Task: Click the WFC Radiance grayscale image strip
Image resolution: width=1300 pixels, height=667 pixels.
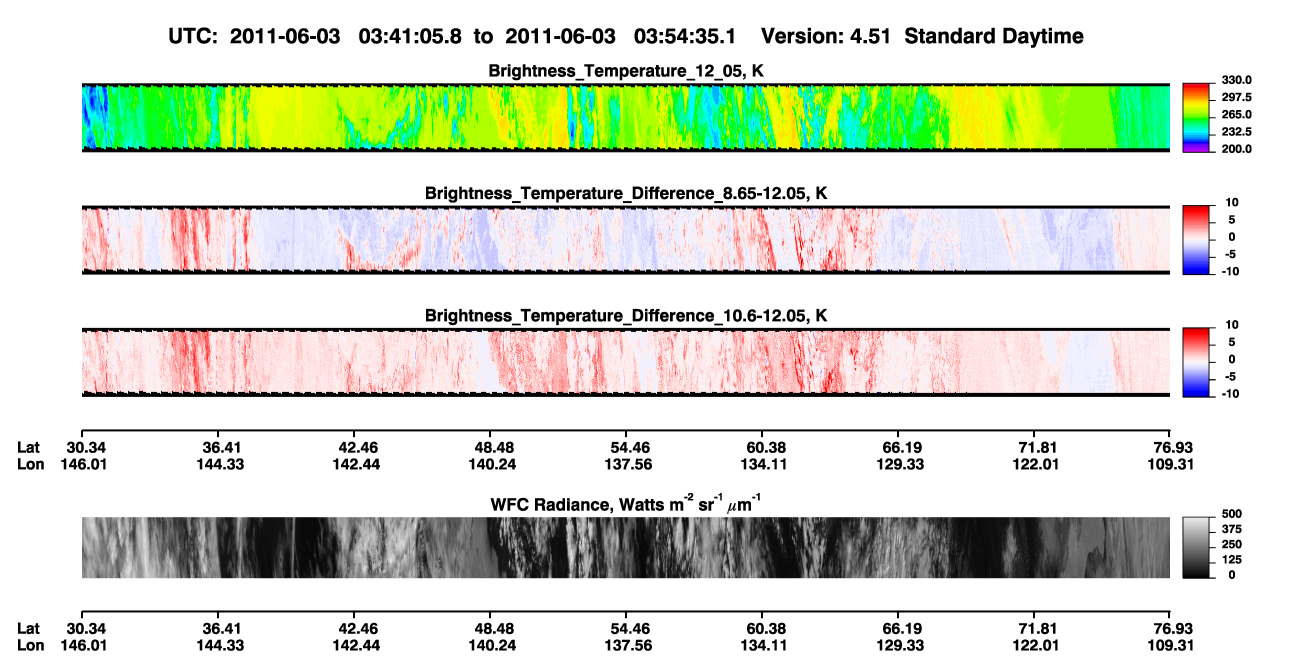Action: click(x=626, y=547)
